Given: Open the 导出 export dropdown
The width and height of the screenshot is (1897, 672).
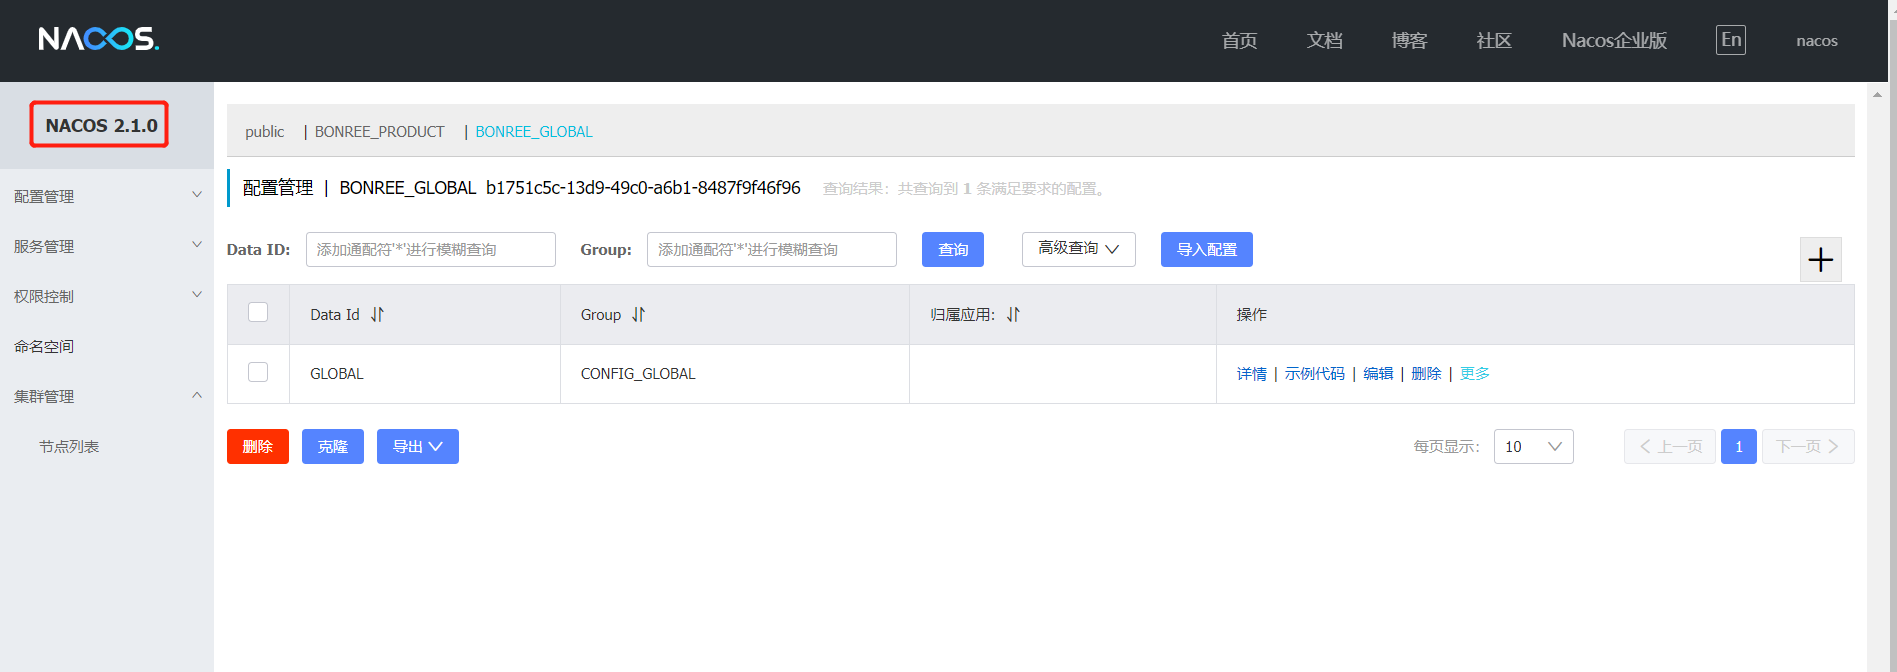Looking at the screenshot, I should (417, 446).
